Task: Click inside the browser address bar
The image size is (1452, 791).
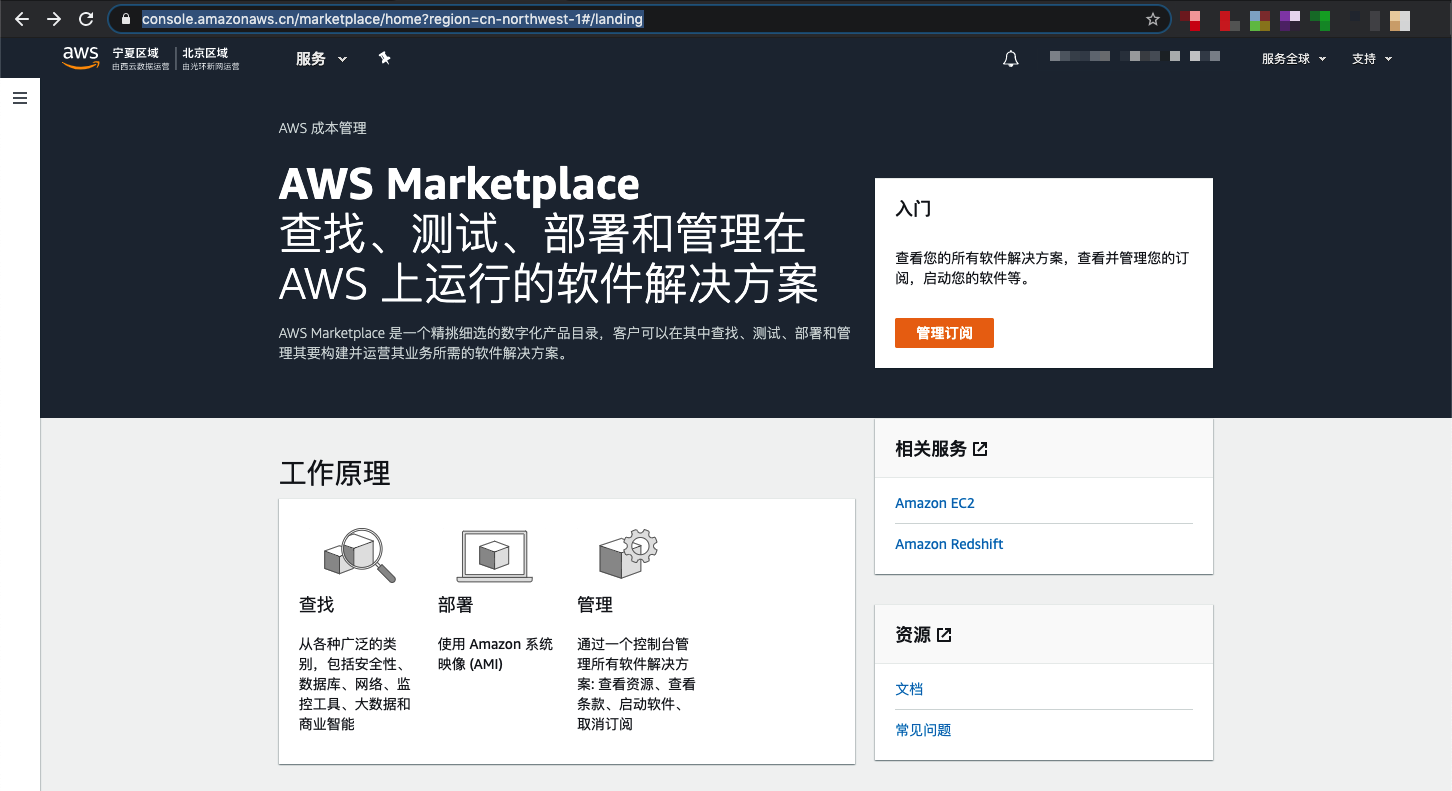Action: (400, 18)
